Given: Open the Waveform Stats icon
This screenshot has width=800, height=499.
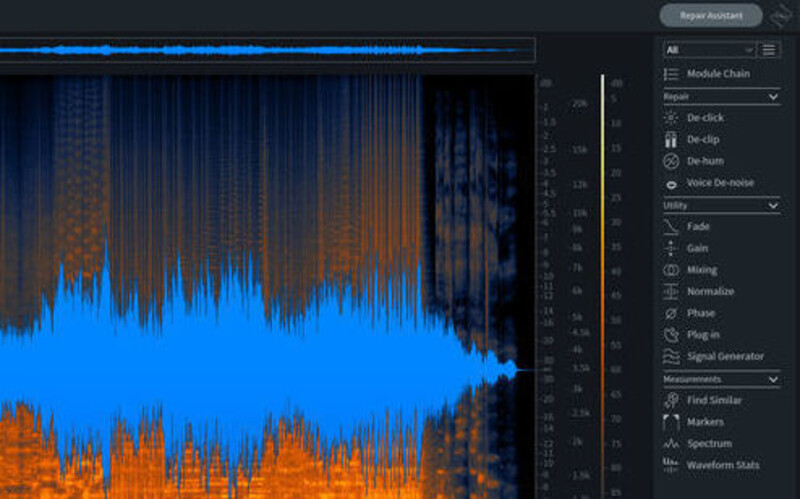Looking at the screenshot, I should coord(671,465).
